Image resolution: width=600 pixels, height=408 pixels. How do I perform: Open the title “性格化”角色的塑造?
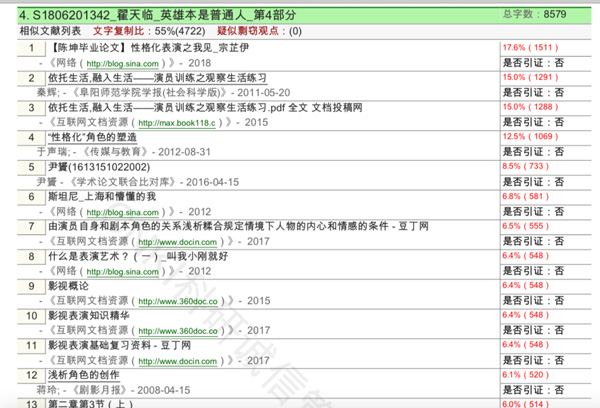coord(92,137)
